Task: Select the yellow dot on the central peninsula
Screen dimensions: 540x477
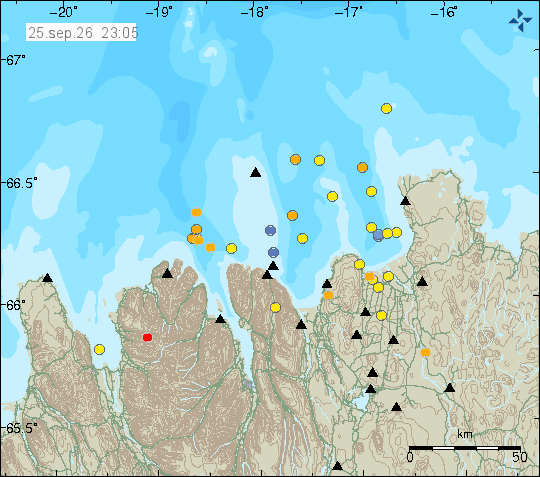Action: pos(276,307)
